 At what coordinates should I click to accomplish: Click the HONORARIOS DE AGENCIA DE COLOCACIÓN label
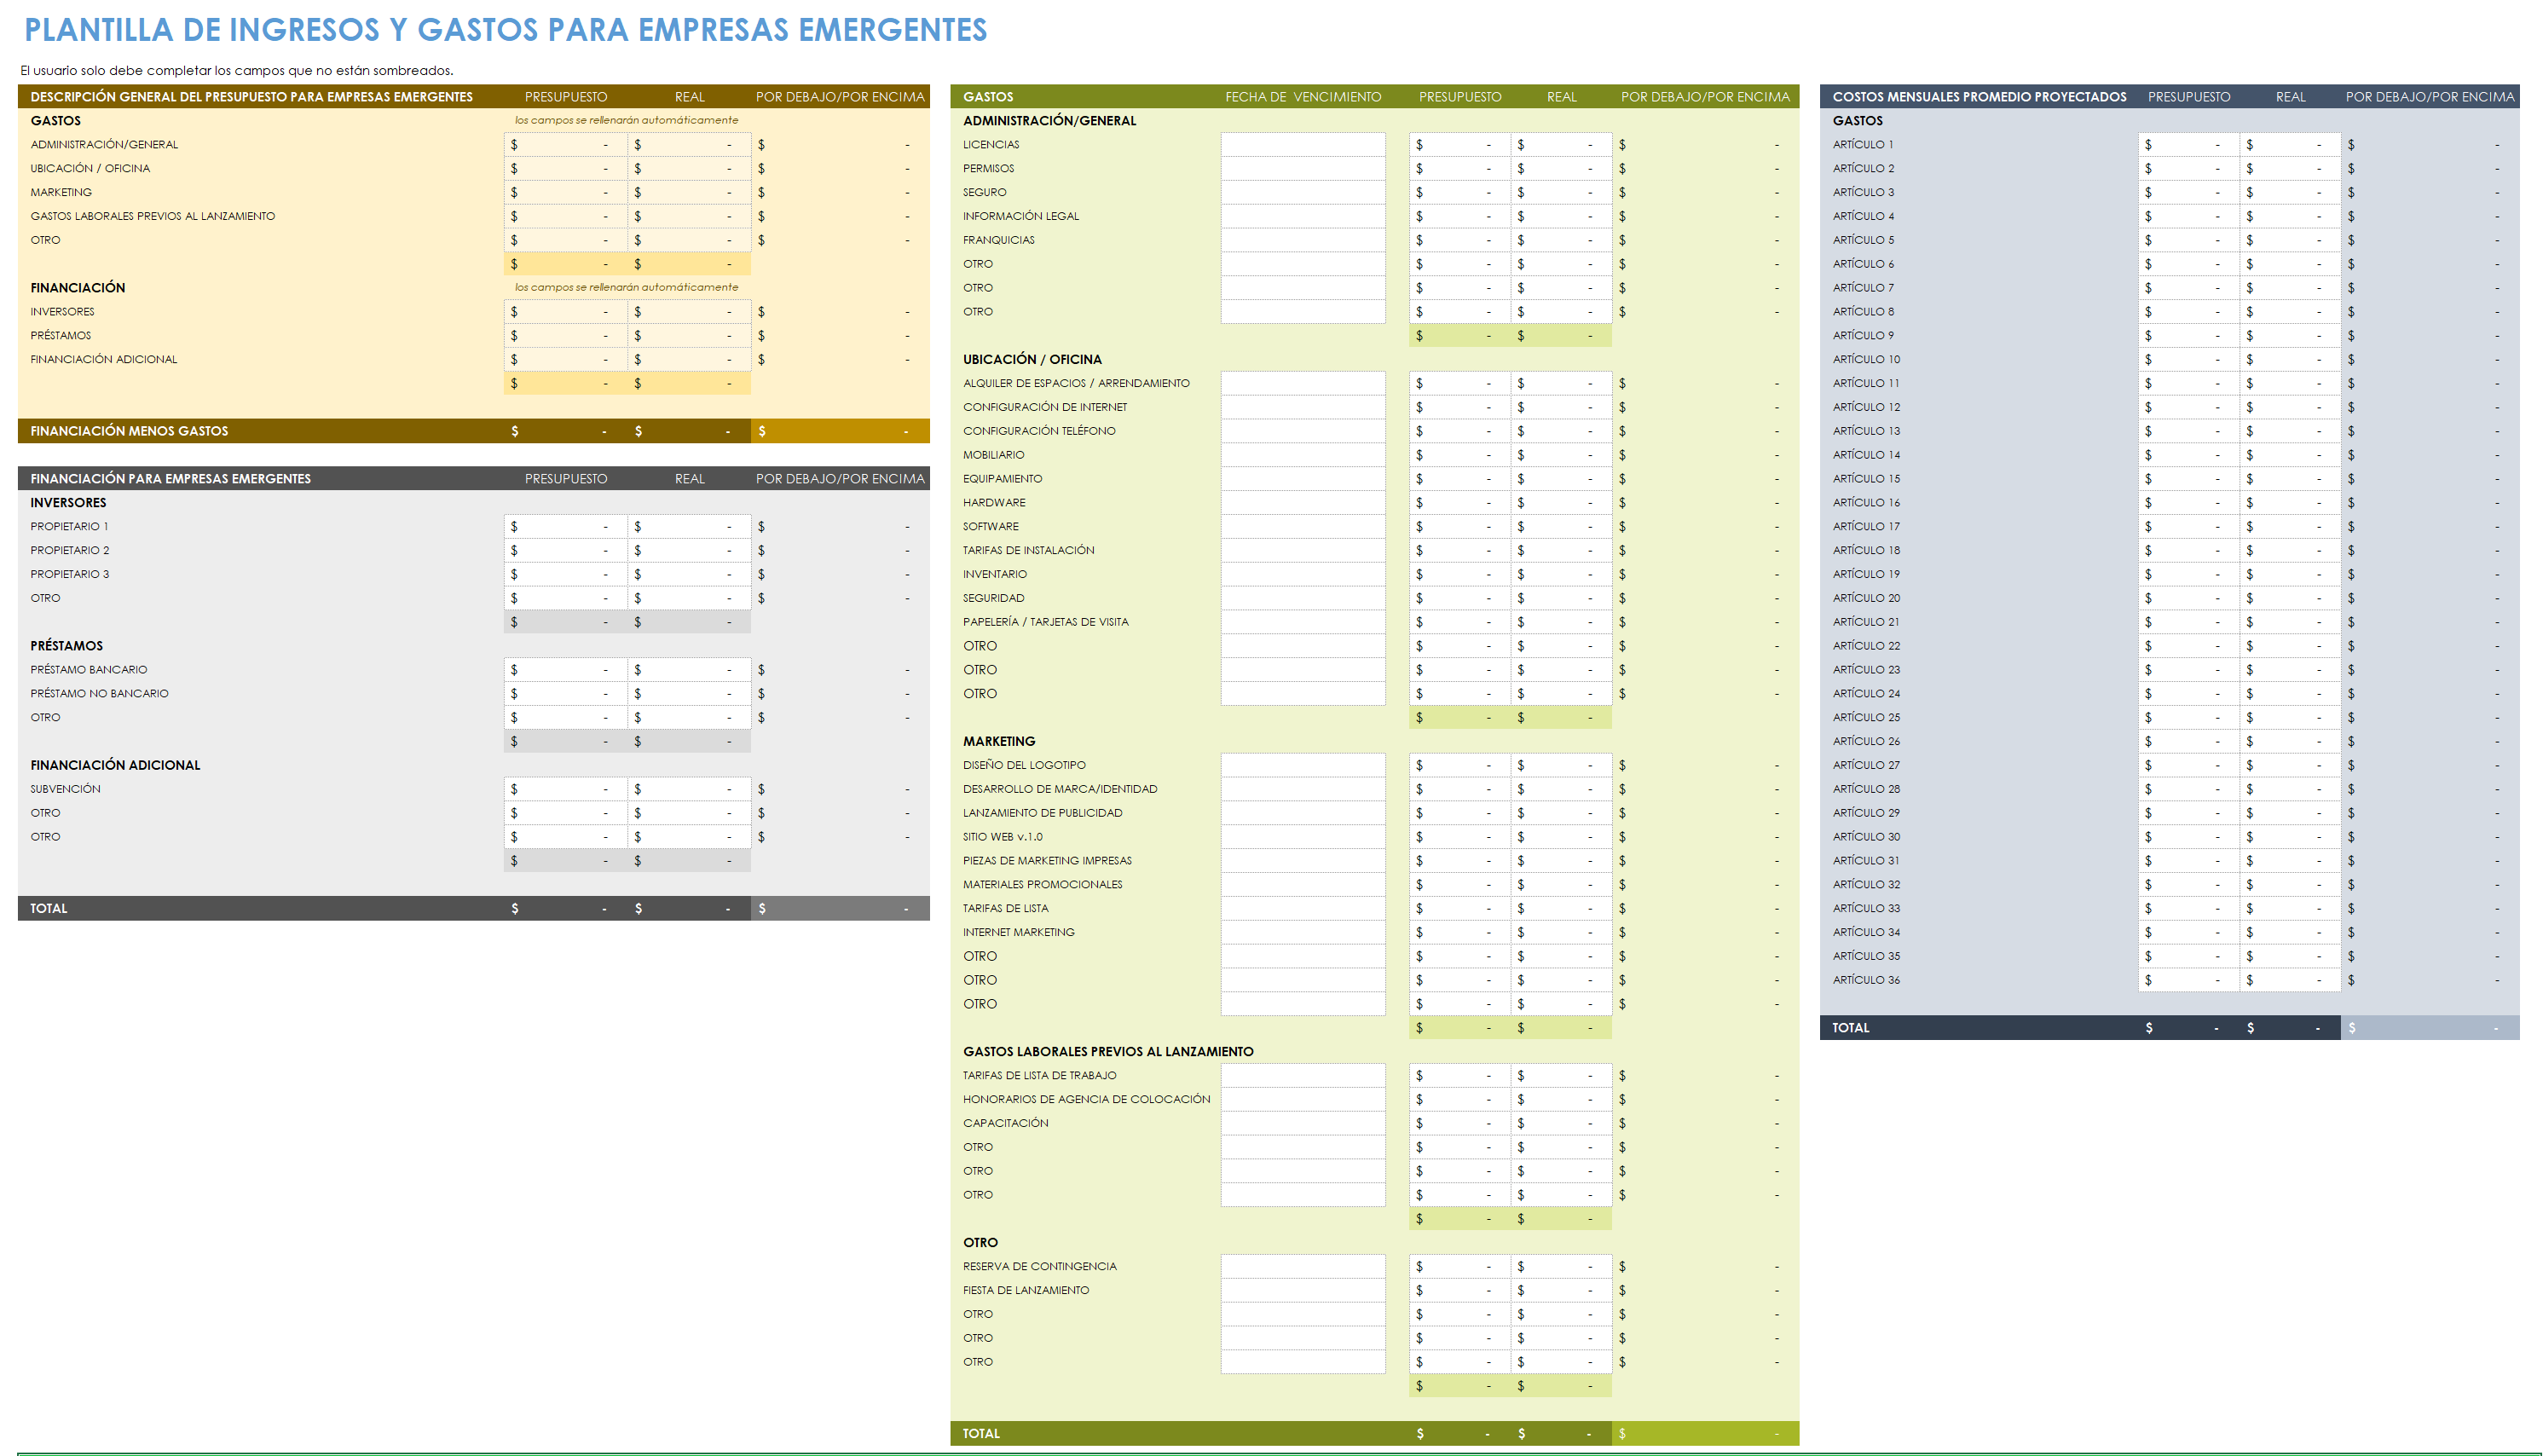1086,1100
